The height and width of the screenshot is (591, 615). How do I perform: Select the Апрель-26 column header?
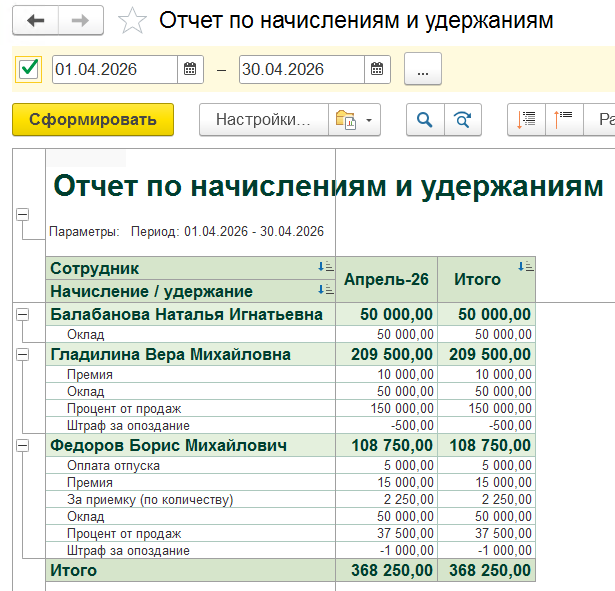pyautogui.click(x=386, y=280)
